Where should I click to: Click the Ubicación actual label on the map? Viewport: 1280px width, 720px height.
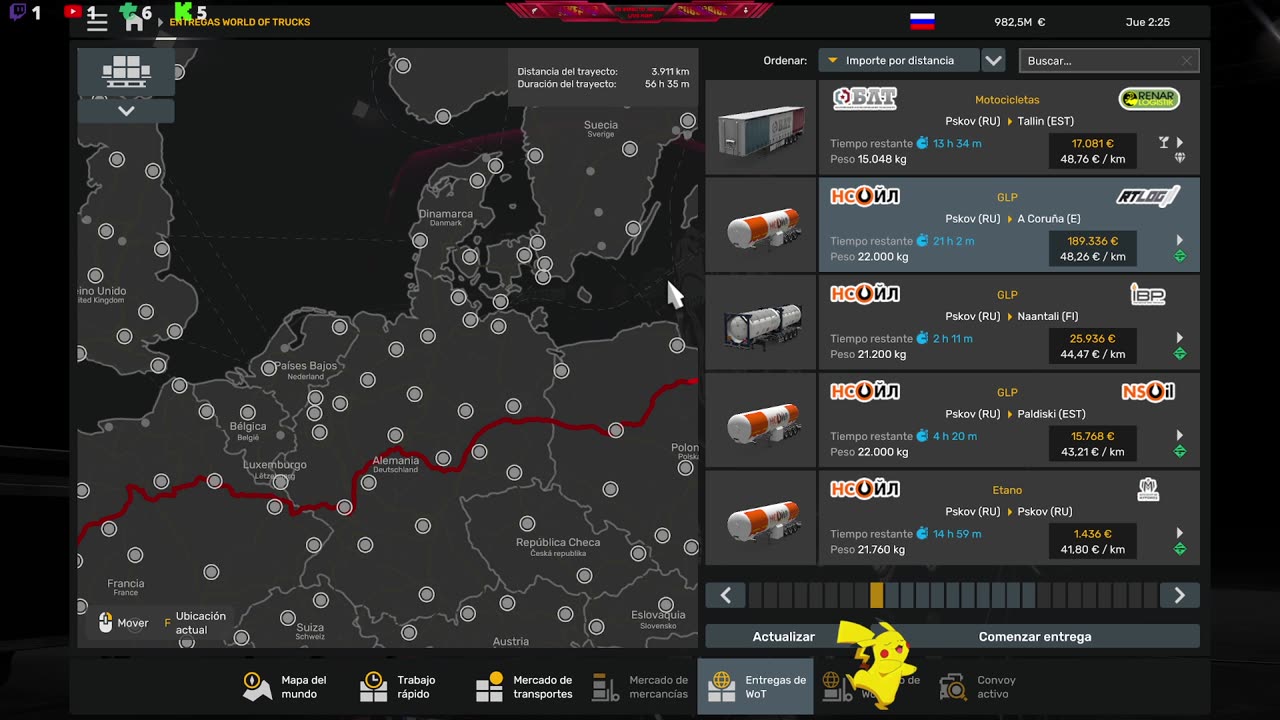click(x=201, y=623)
